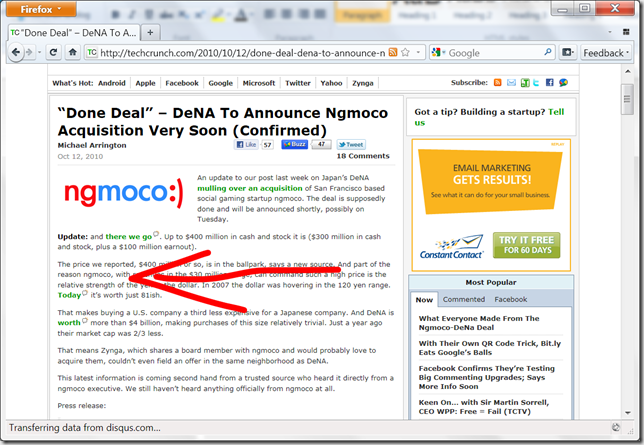Open the 18 Comments link
The height and width of the screenshot is (445, 644).
pyautogui.click(x=363, y=156)
